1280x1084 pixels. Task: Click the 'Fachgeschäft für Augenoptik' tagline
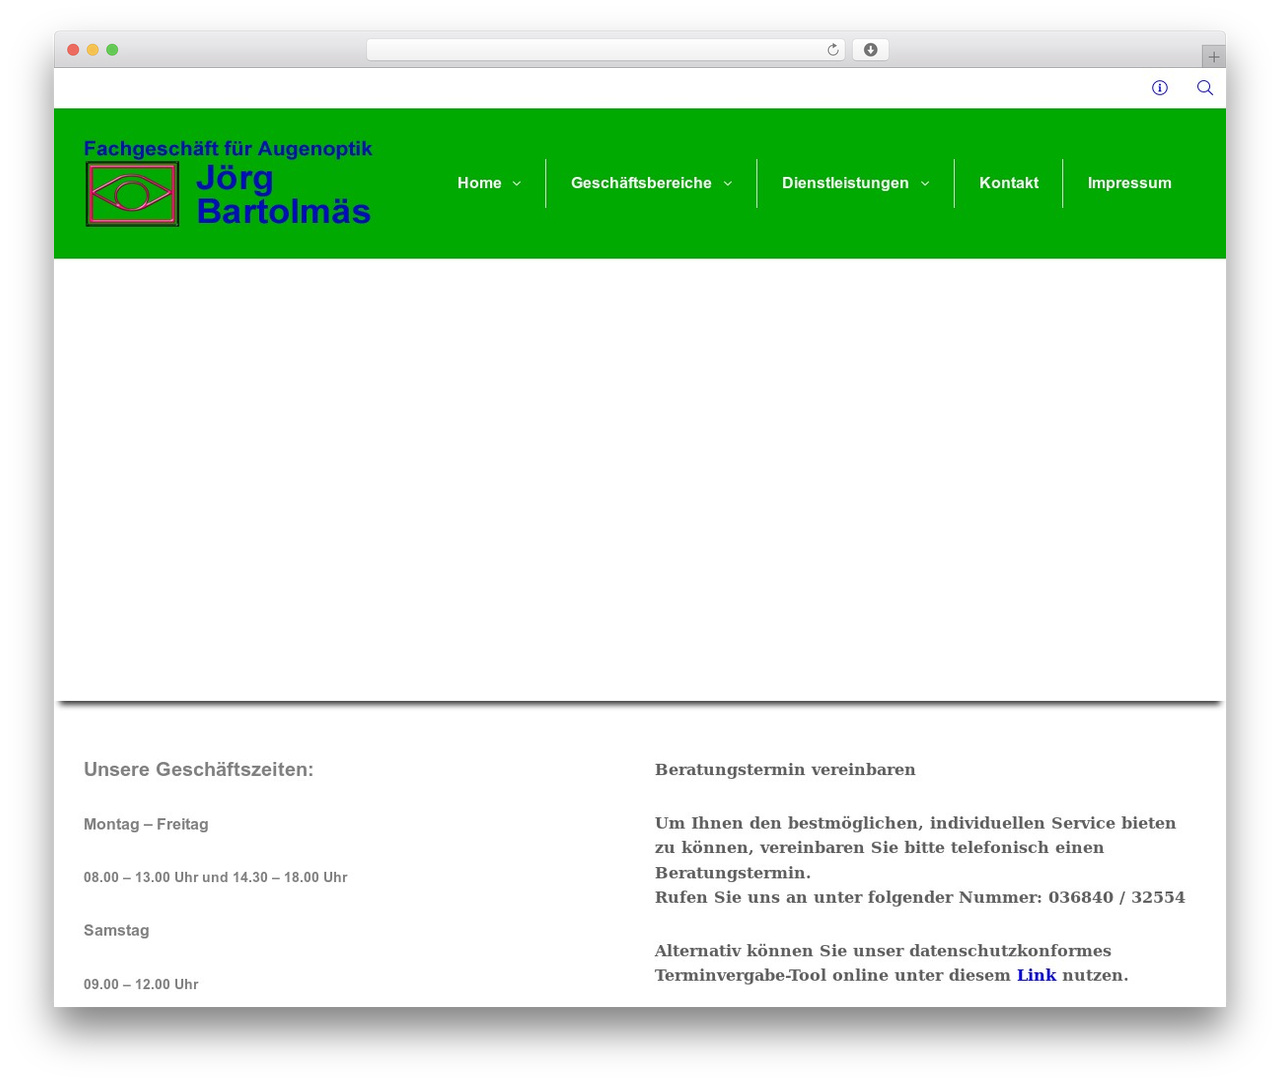tap(228, 149)
